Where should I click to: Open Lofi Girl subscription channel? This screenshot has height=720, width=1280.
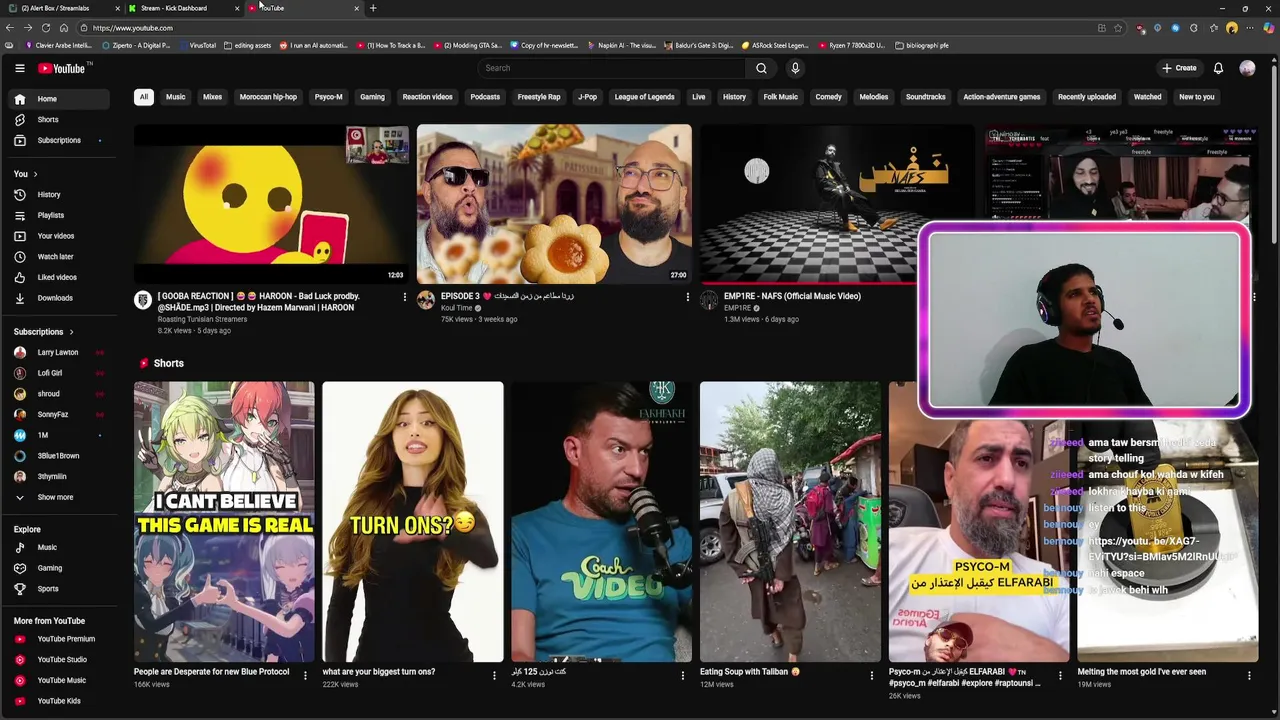click(60, 373)
